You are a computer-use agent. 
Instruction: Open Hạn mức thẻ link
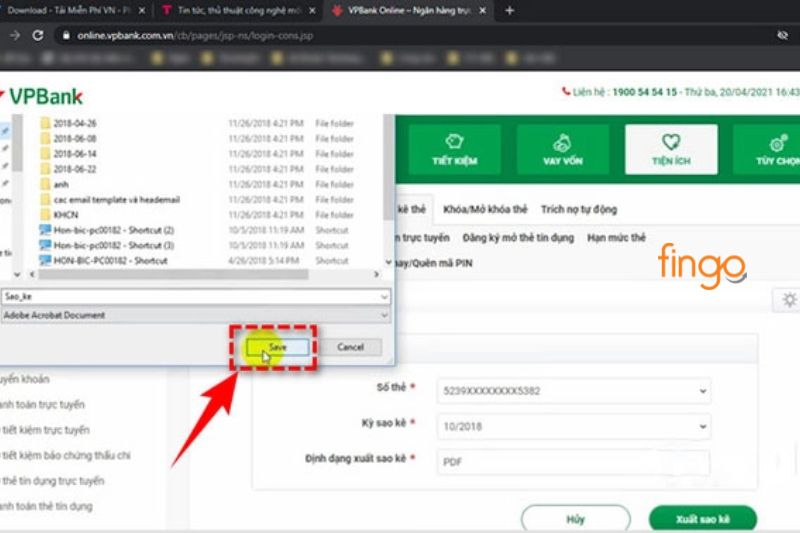[616, 238]
